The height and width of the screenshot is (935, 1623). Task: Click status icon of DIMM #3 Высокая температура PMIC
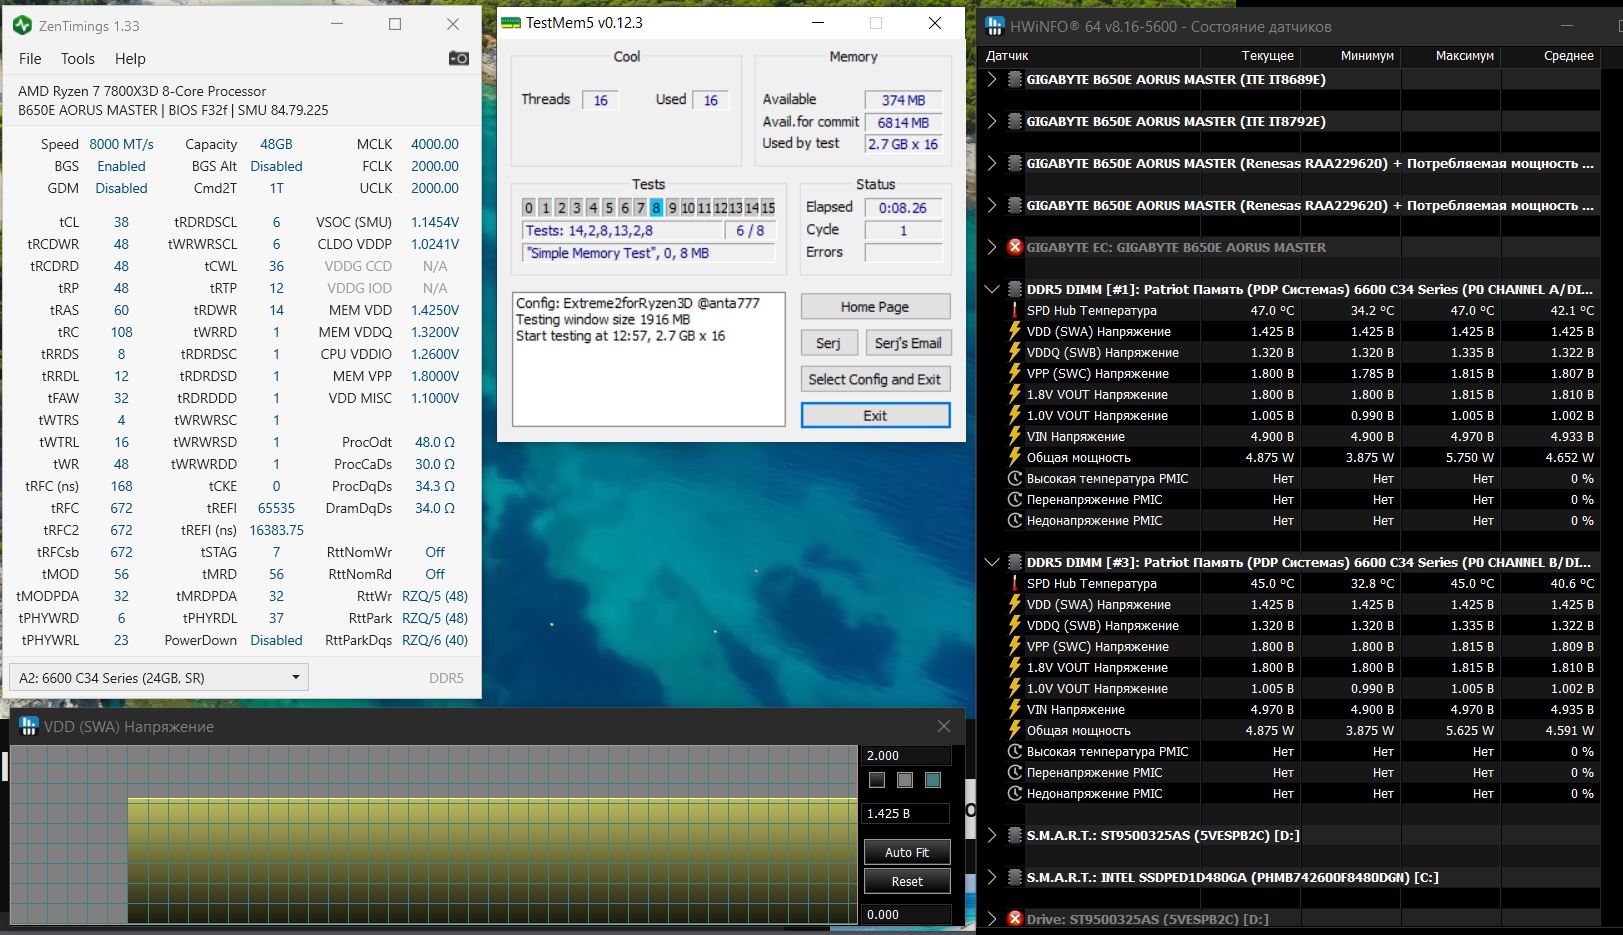(x=1014, y=751)
